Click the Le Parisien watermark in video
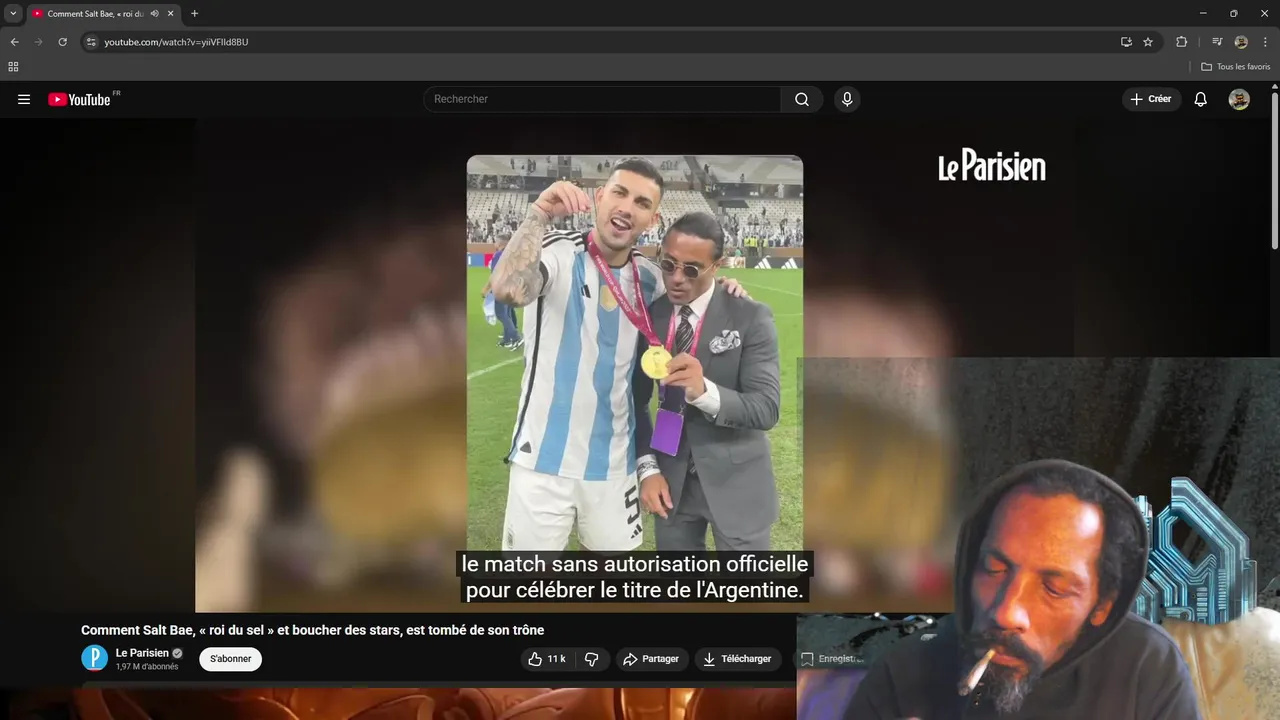The height and width of the screenshot is (720, 1280). [x=992, y=165]
